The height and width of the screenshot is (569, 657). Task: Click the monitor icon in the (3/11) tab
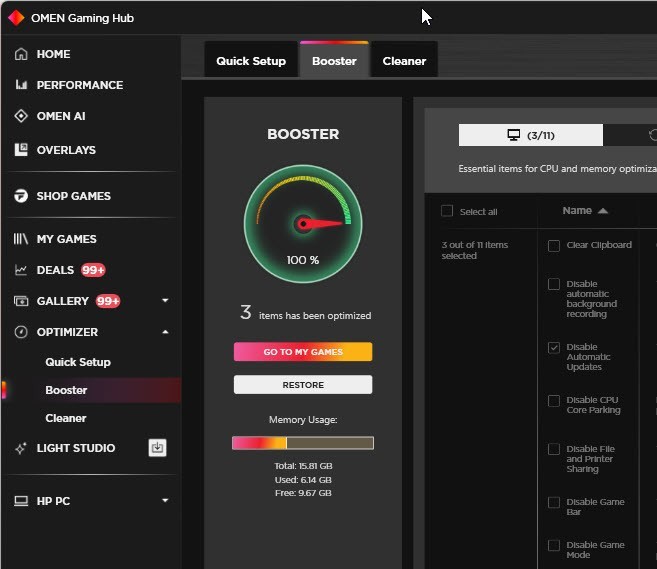click(514, 135)
